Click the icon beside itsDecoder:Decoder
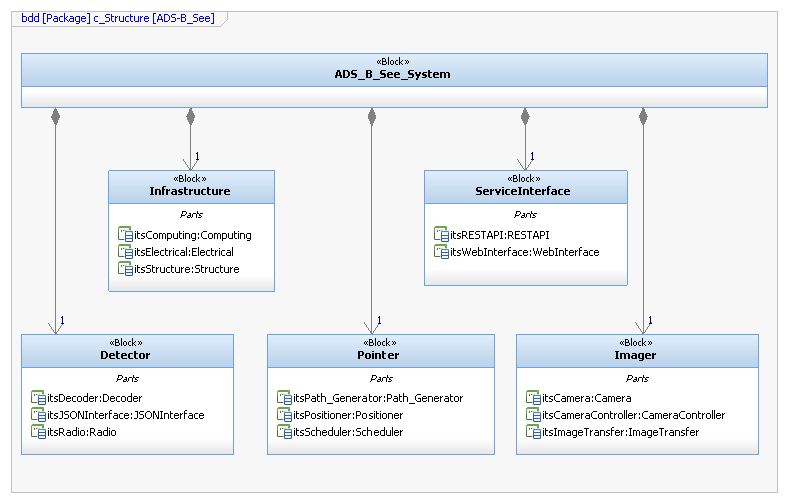The height and width of the screenshot is (502, 787). pos(38,398)
